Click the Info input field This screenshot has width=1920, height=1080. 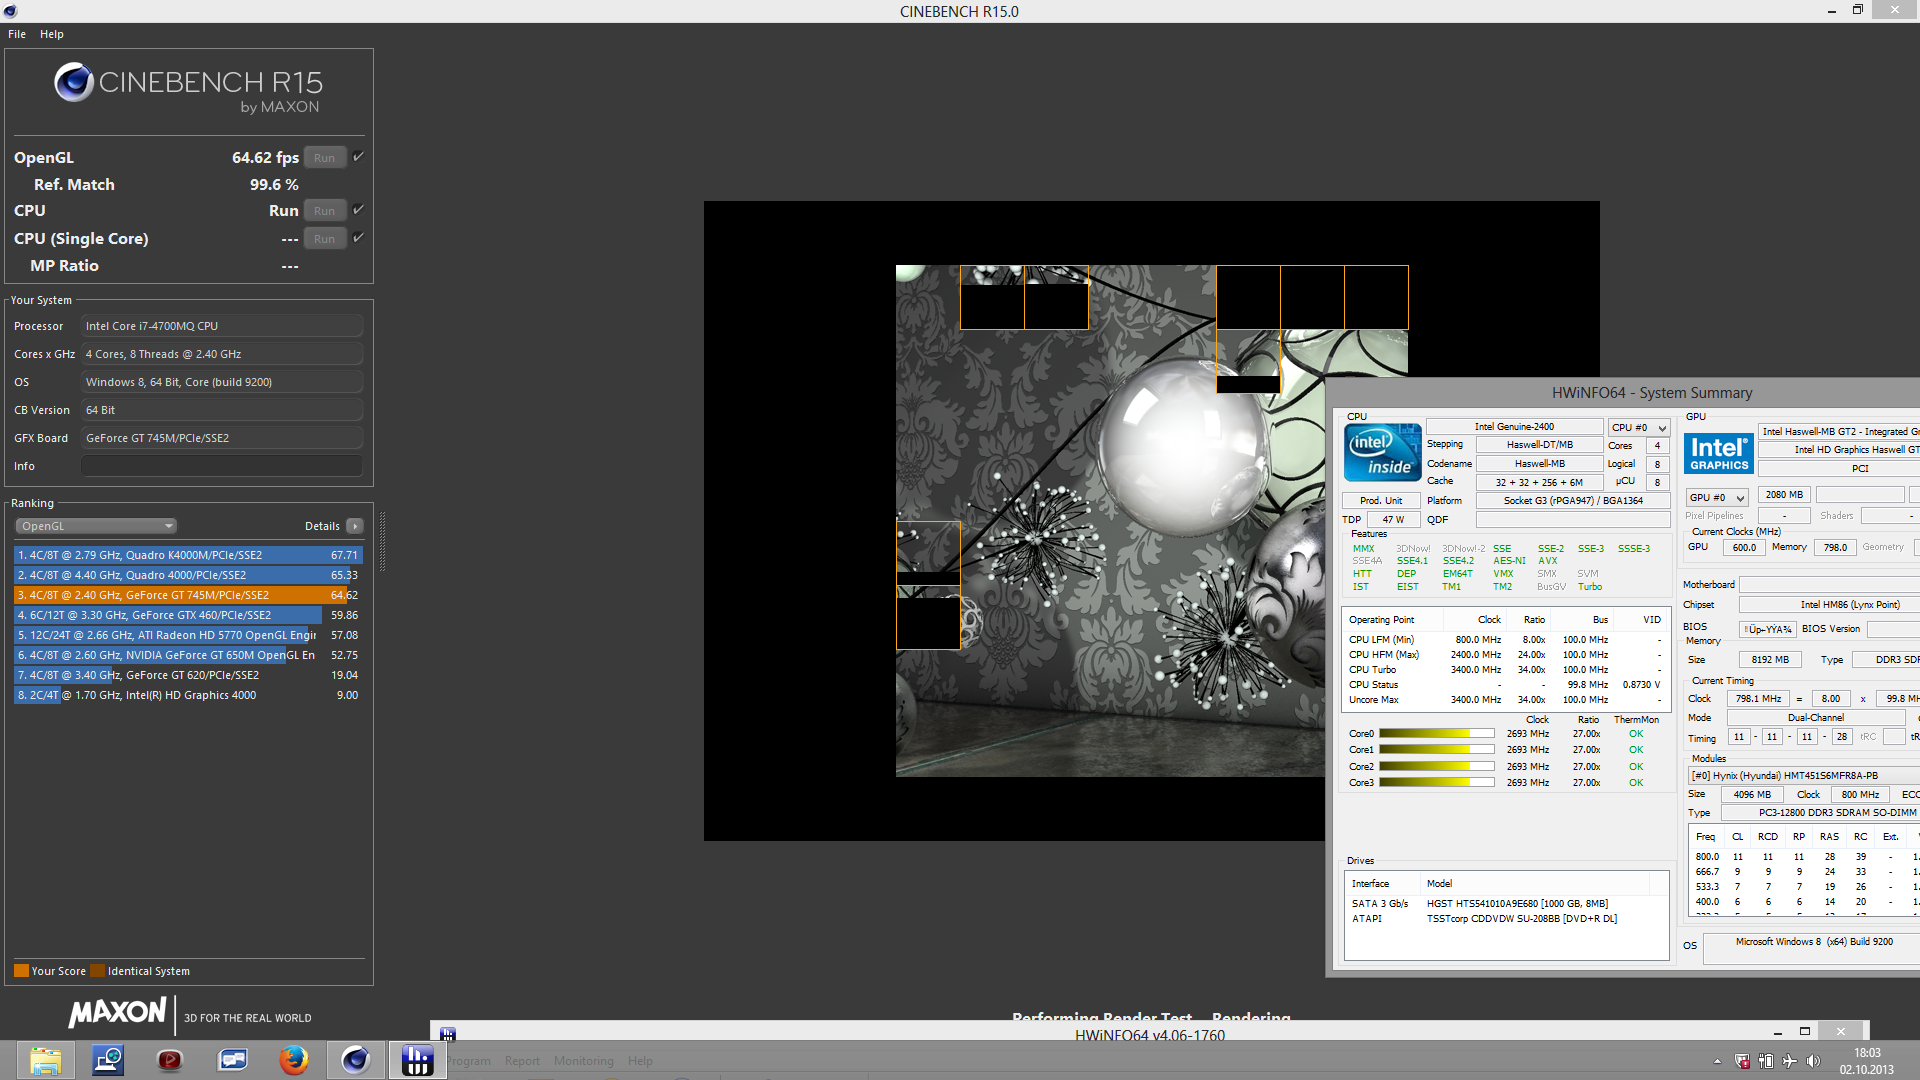(222, 466)
